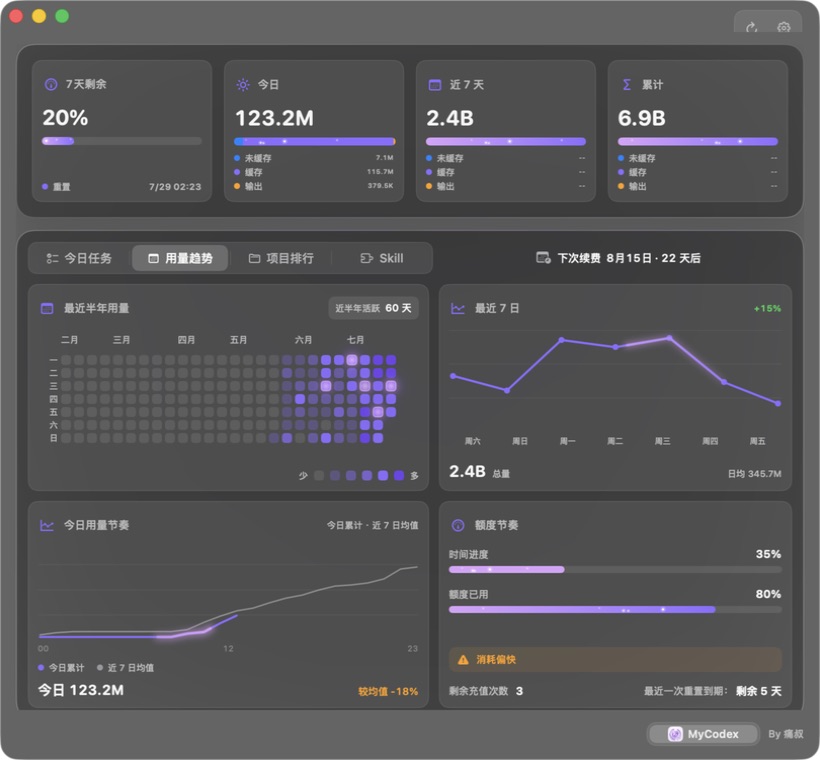This screenshot has width=820, height=760.
Task: Click the 今日 123.2M usage bar
Action: coord(314,141)
